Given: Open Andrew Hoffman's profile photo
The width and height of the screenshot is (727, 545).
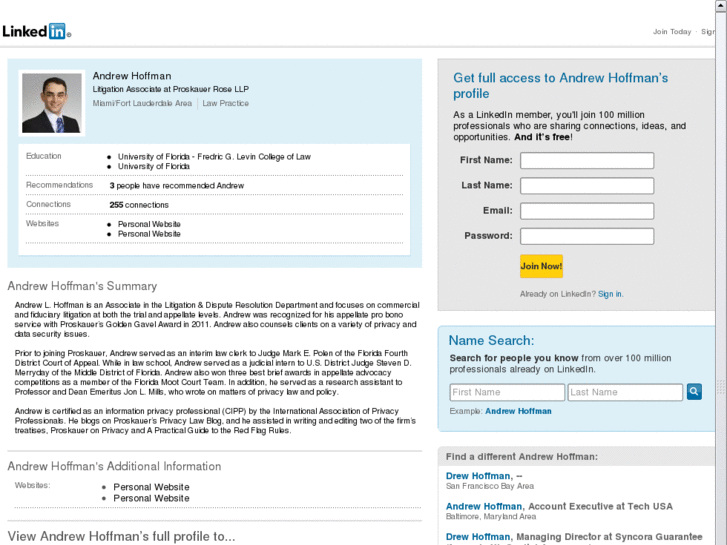Looking at the screenshot, I should coord(51,103).
